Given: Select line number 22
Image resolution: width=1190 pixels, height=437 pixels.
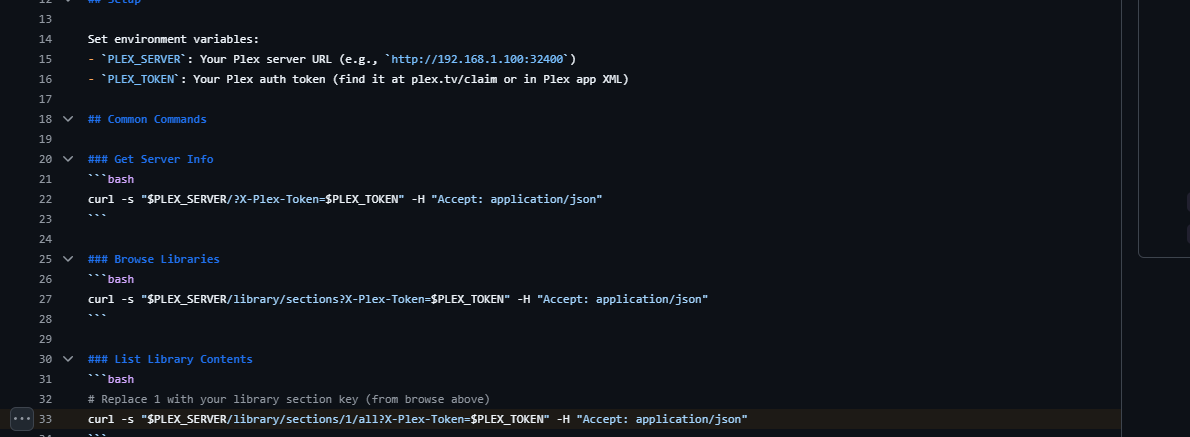Looking at the screenshot, I should pos(45,199).
